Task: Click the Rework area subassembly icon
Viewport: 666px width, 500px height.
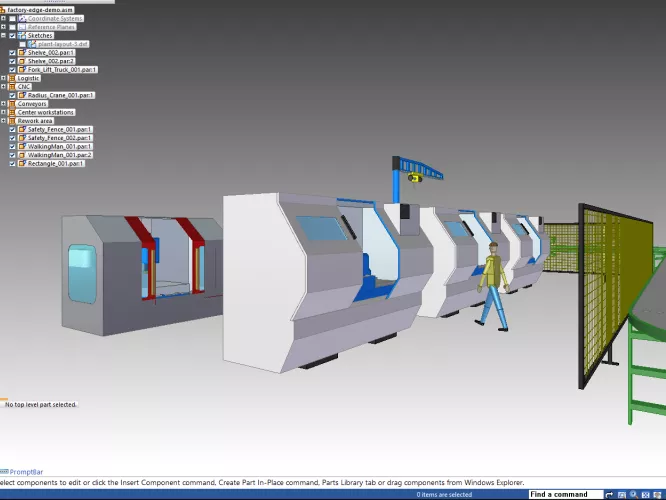Action: point(12,121)
